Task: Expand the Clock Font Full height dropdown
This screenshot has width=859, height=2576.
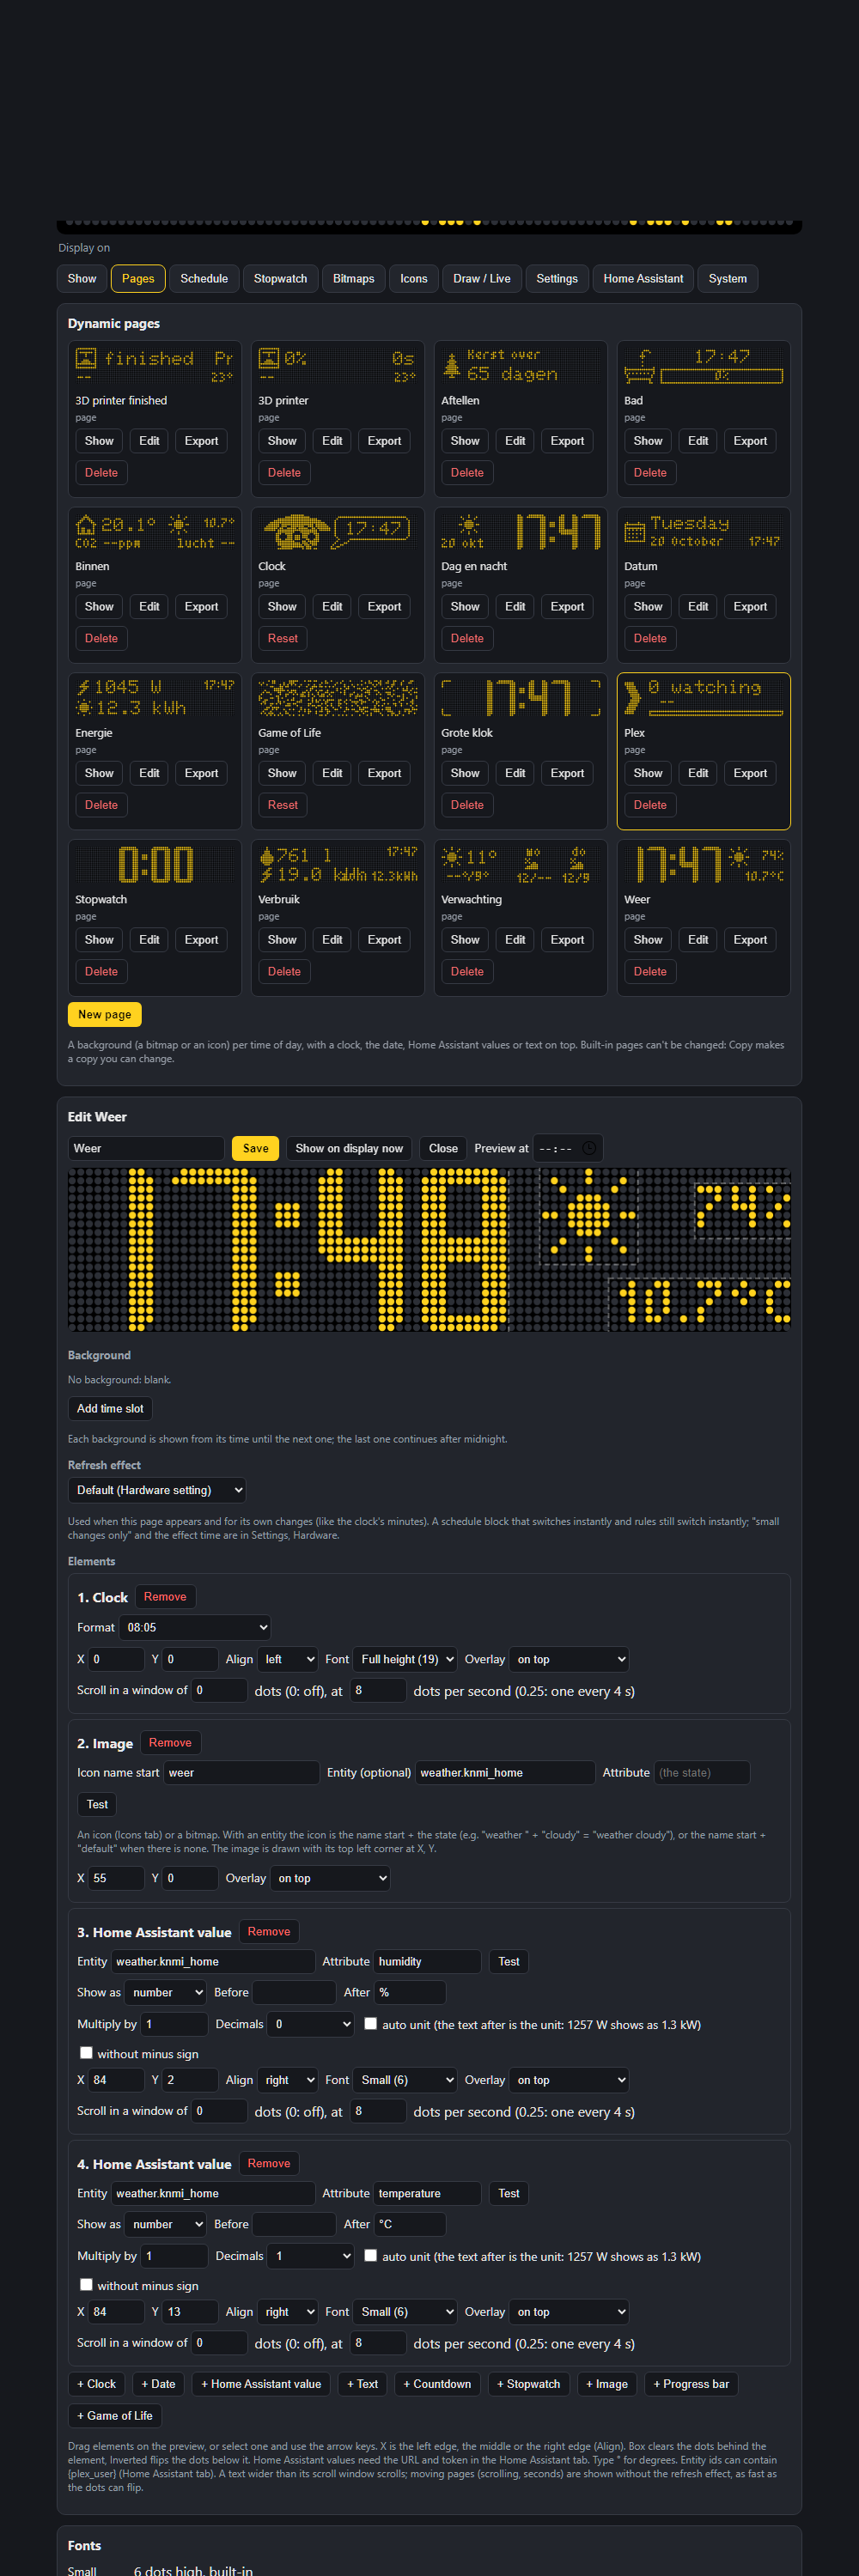Action: [x=405, y=1659]
